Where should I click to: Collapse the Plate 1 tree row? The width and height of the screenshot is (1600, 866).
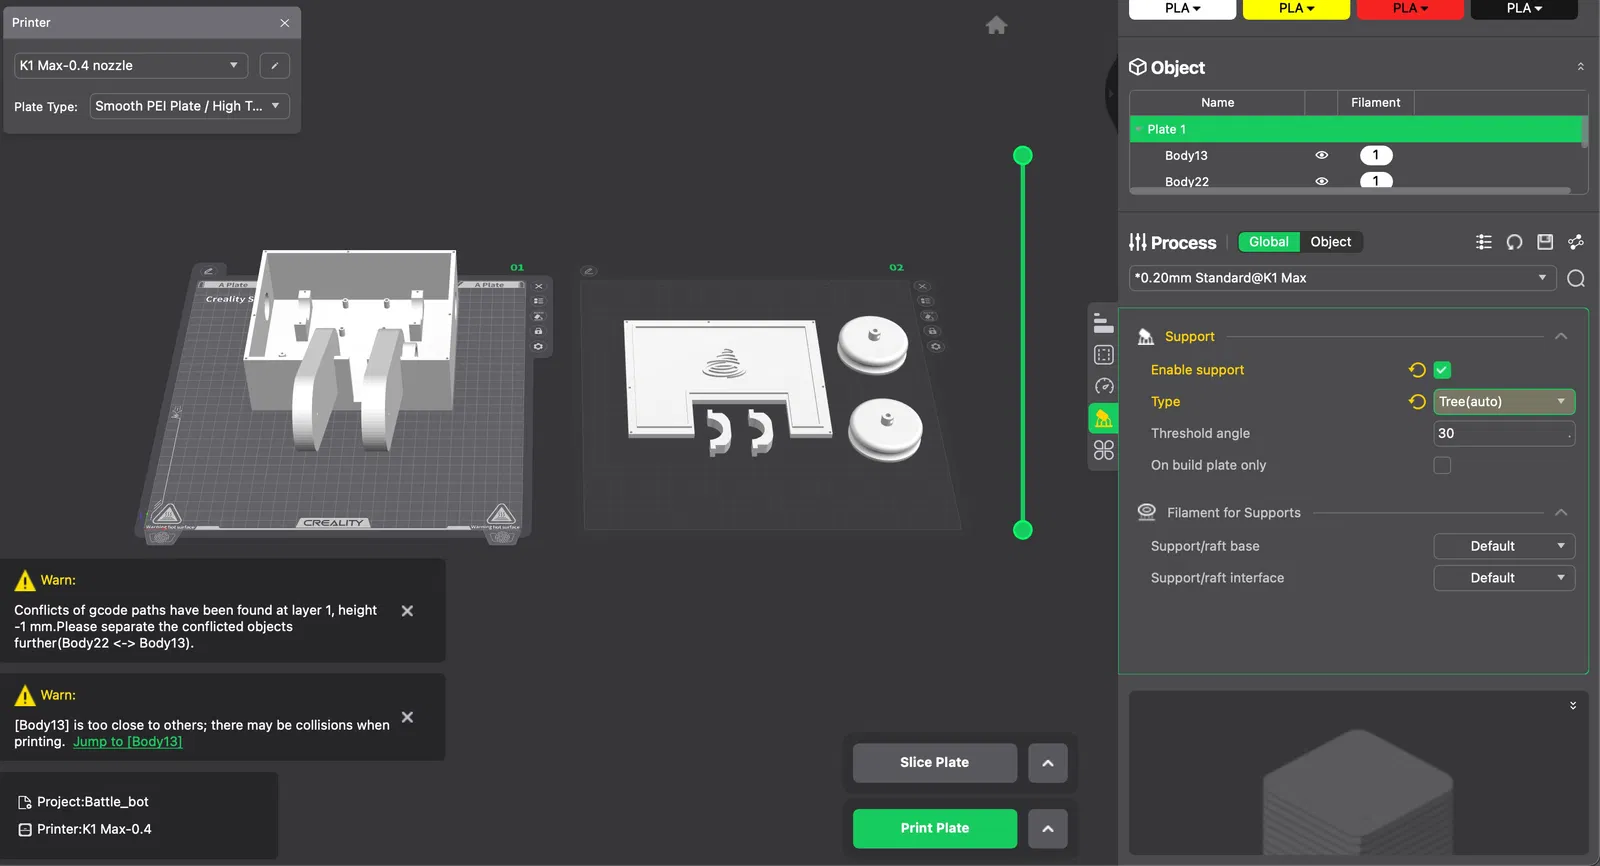1138,129
